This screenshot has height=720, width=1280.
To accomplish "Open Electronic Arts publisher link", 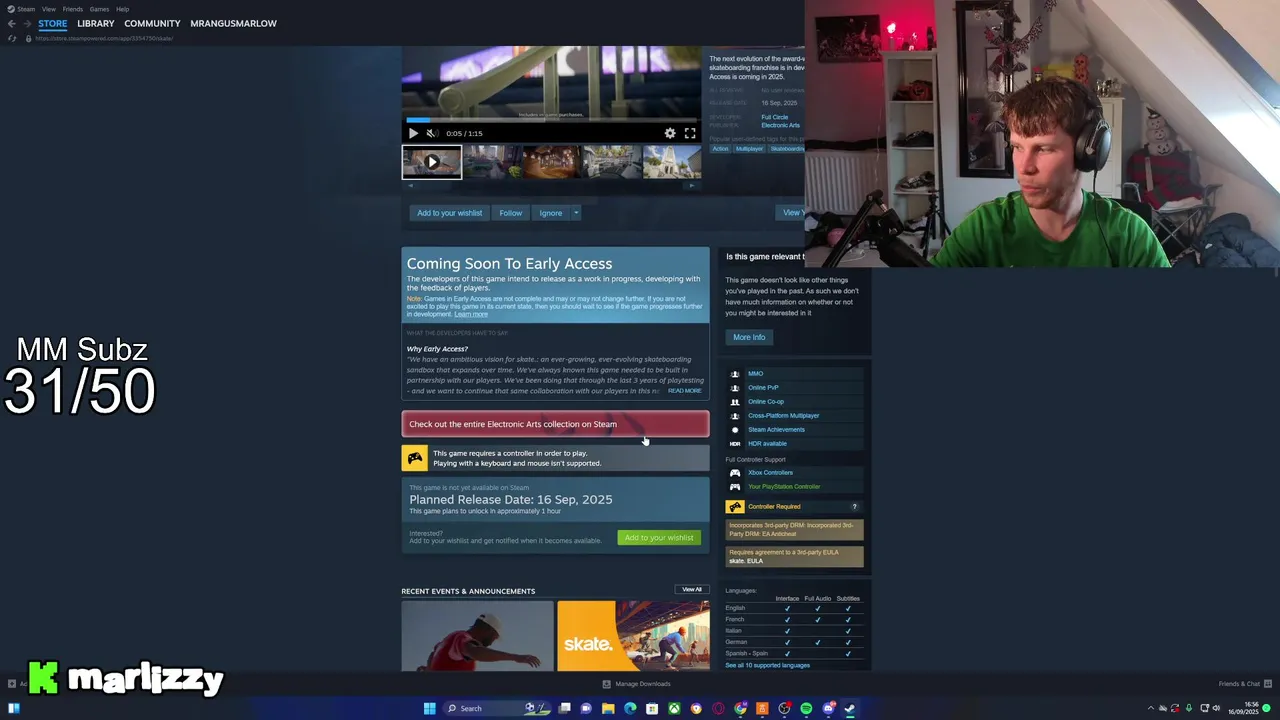I will (780, 126).
